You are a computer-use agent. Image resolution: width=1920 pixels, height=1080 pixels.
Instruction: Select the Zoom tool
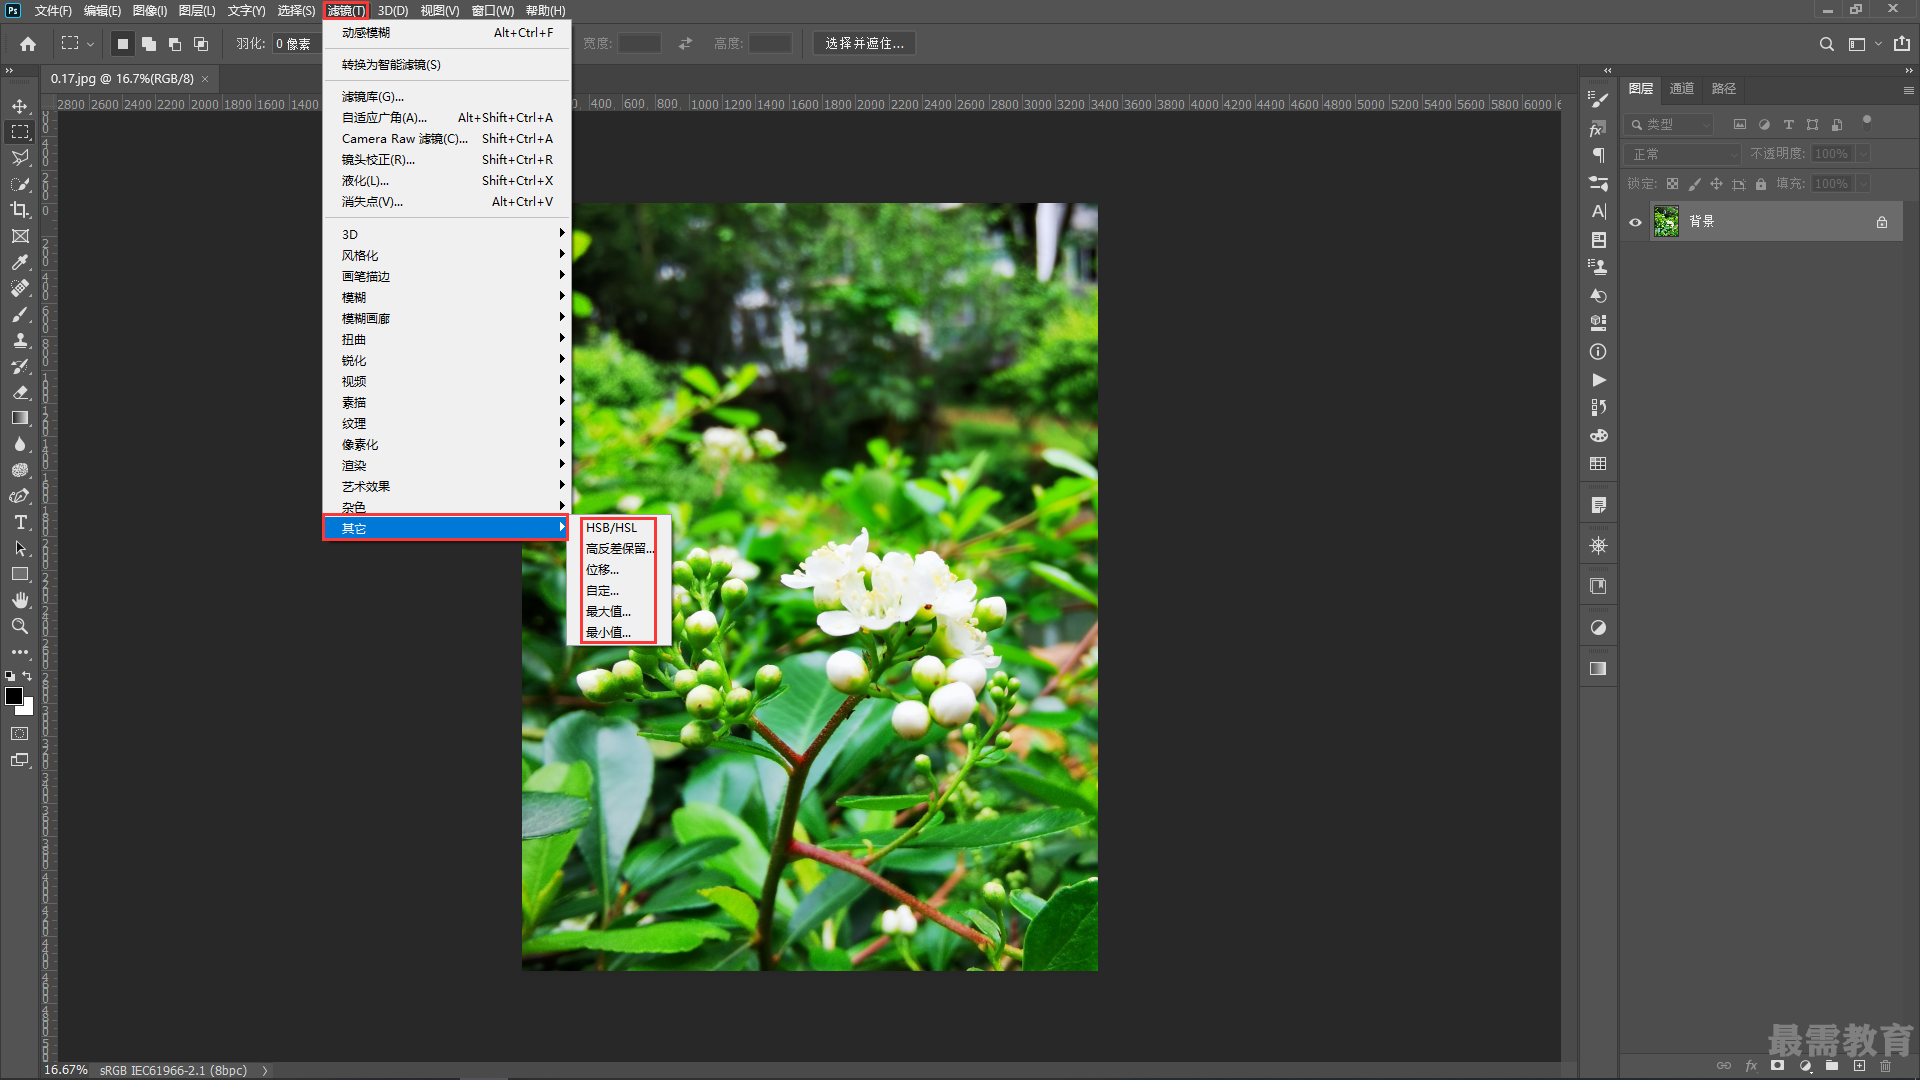point(20,626)
